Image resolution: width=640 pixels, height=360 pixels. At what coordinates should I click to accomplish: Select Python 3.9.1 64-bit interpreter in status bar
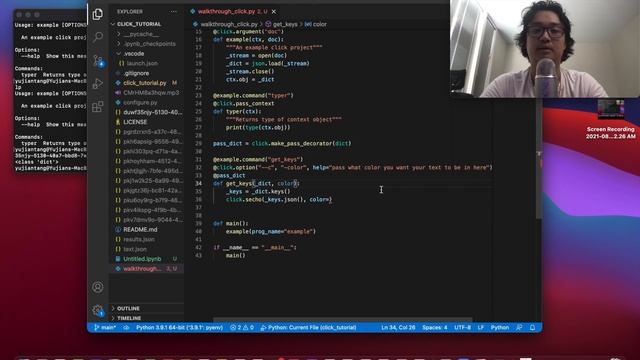pyautogui.click(x=180, y=328)
